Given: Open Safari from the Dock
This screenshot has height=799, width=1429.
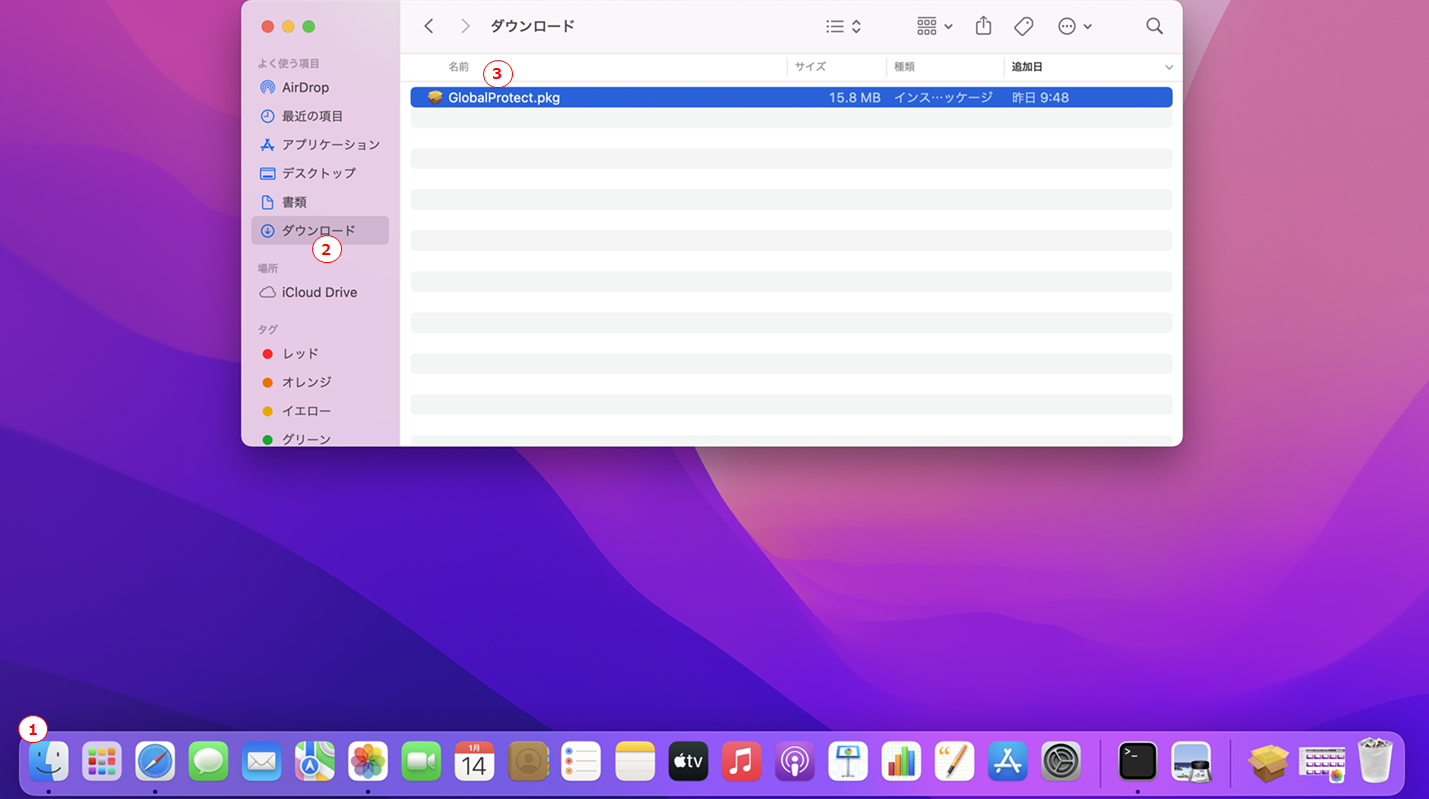Looking at the screenshot, I should pyautogui.click(x=155, y=762).
